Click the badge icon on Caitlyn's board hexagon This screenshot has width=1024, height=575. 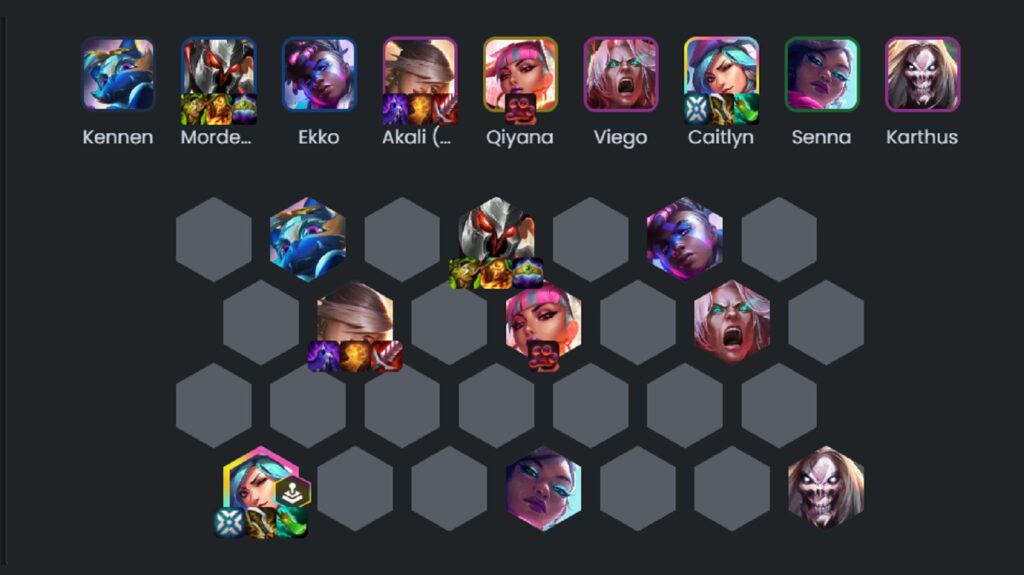point(293,492)
